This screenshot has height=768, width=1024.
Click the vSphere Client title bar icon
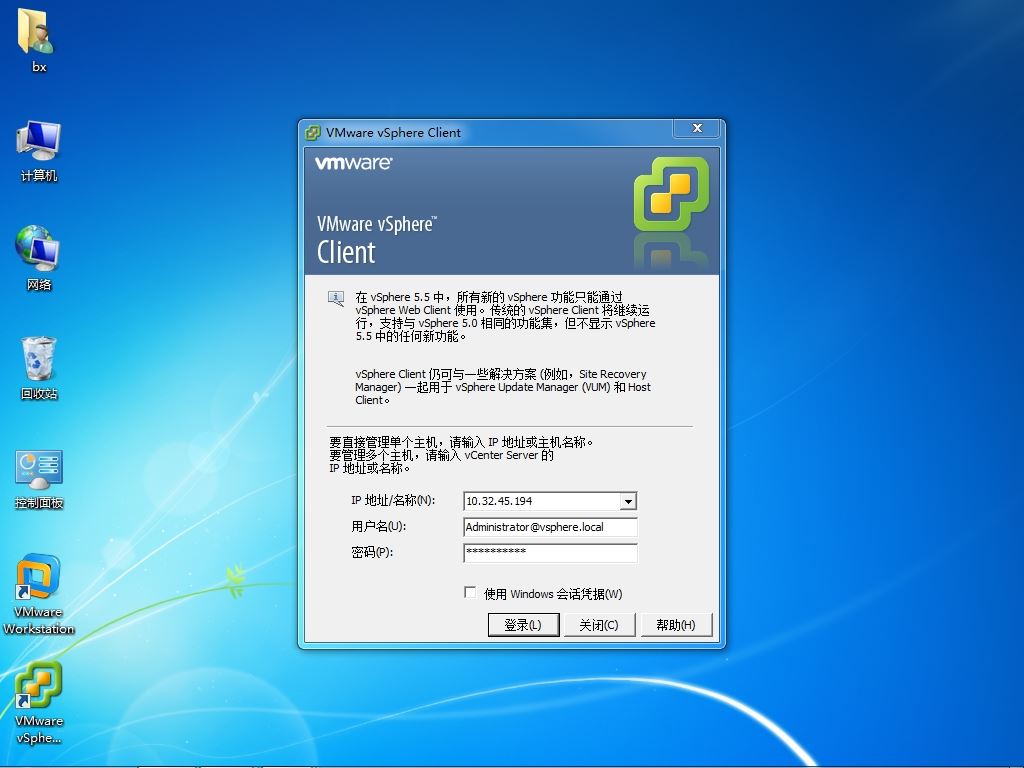(313, 133)
